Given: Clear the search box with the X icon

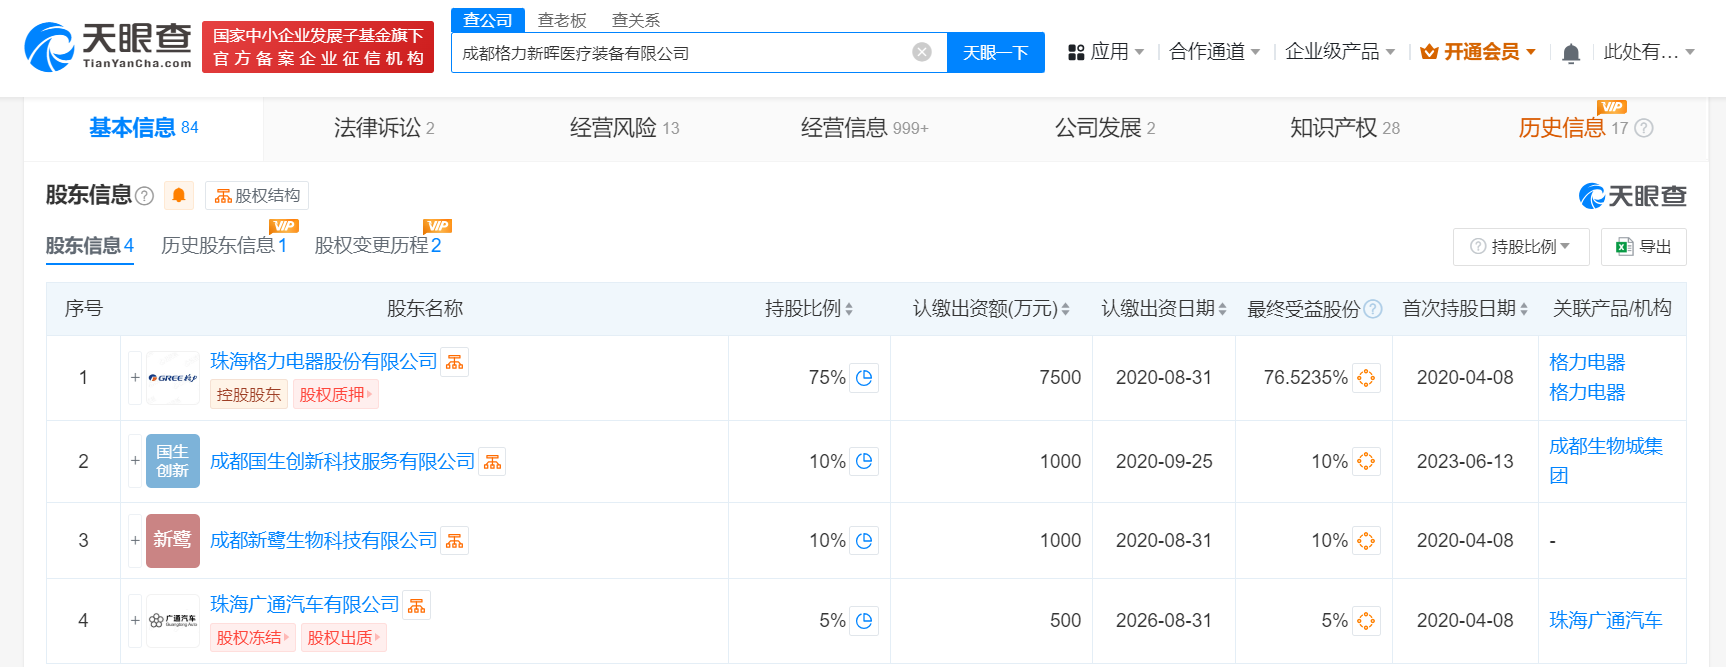Looking at the screenshot, I should point(922,52).
